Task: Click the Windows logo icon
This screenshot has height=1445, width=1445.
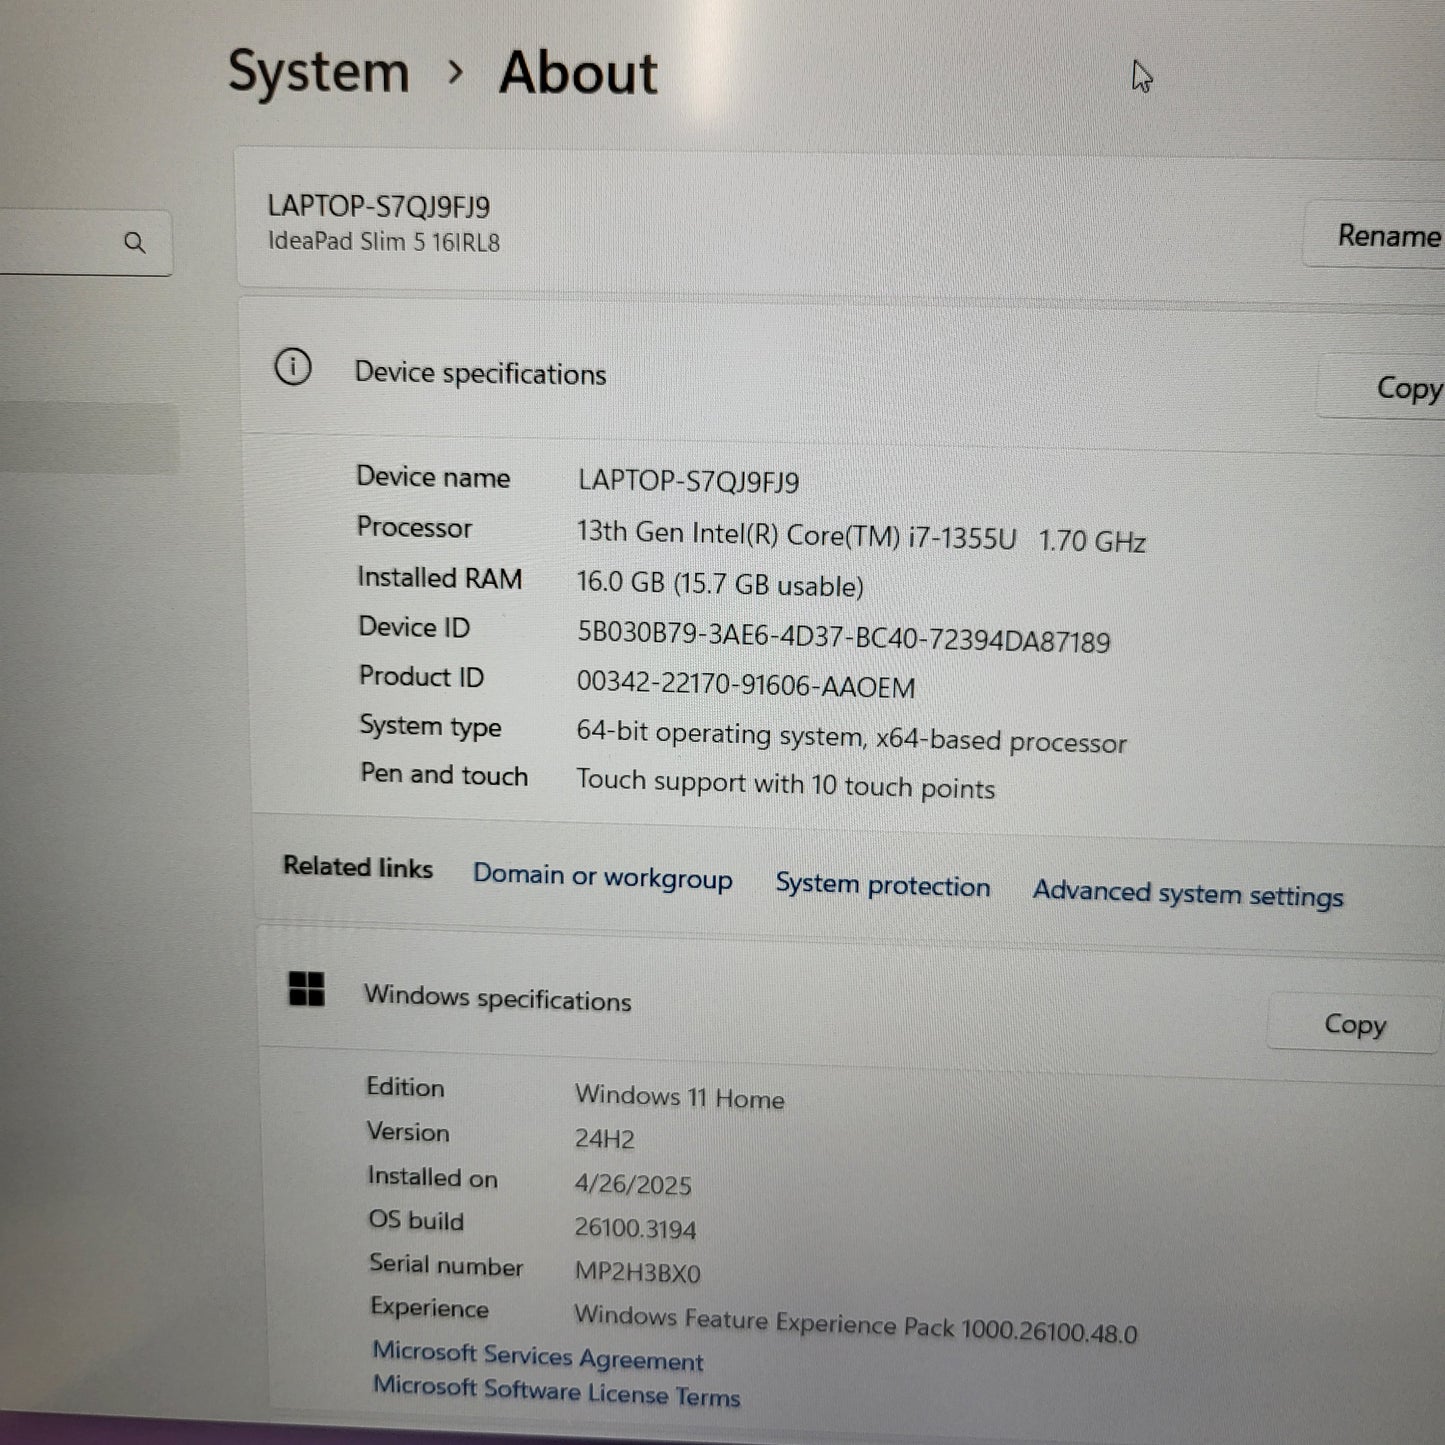Action: [306, 989]
